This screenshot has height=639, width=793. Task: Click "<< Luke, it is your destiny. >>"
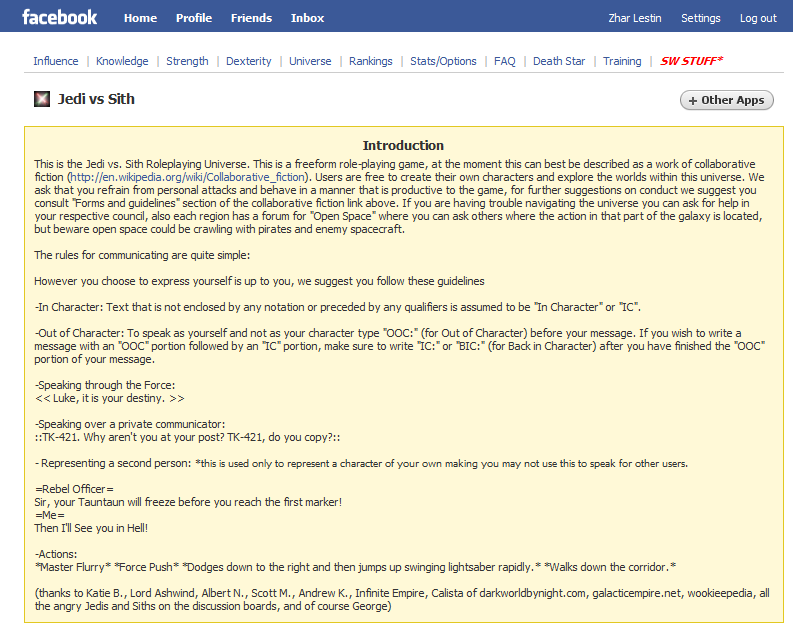coord(110,398)
